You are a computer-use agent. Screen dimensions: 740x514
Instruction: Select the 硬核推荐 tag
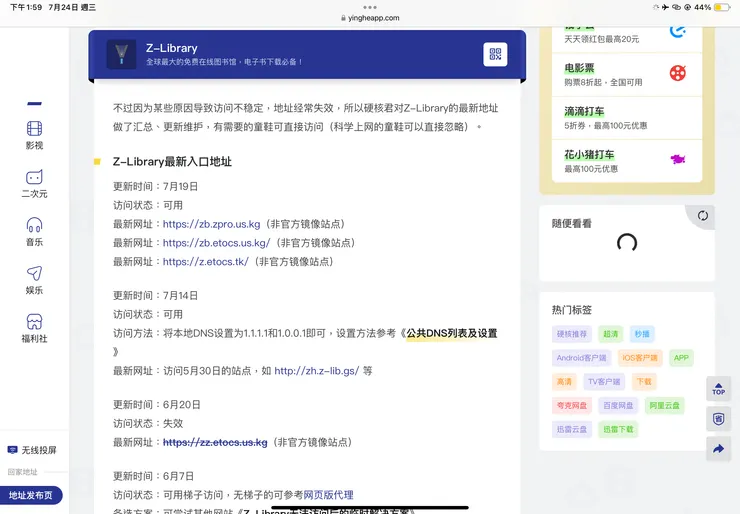click(x=572, y=334)
